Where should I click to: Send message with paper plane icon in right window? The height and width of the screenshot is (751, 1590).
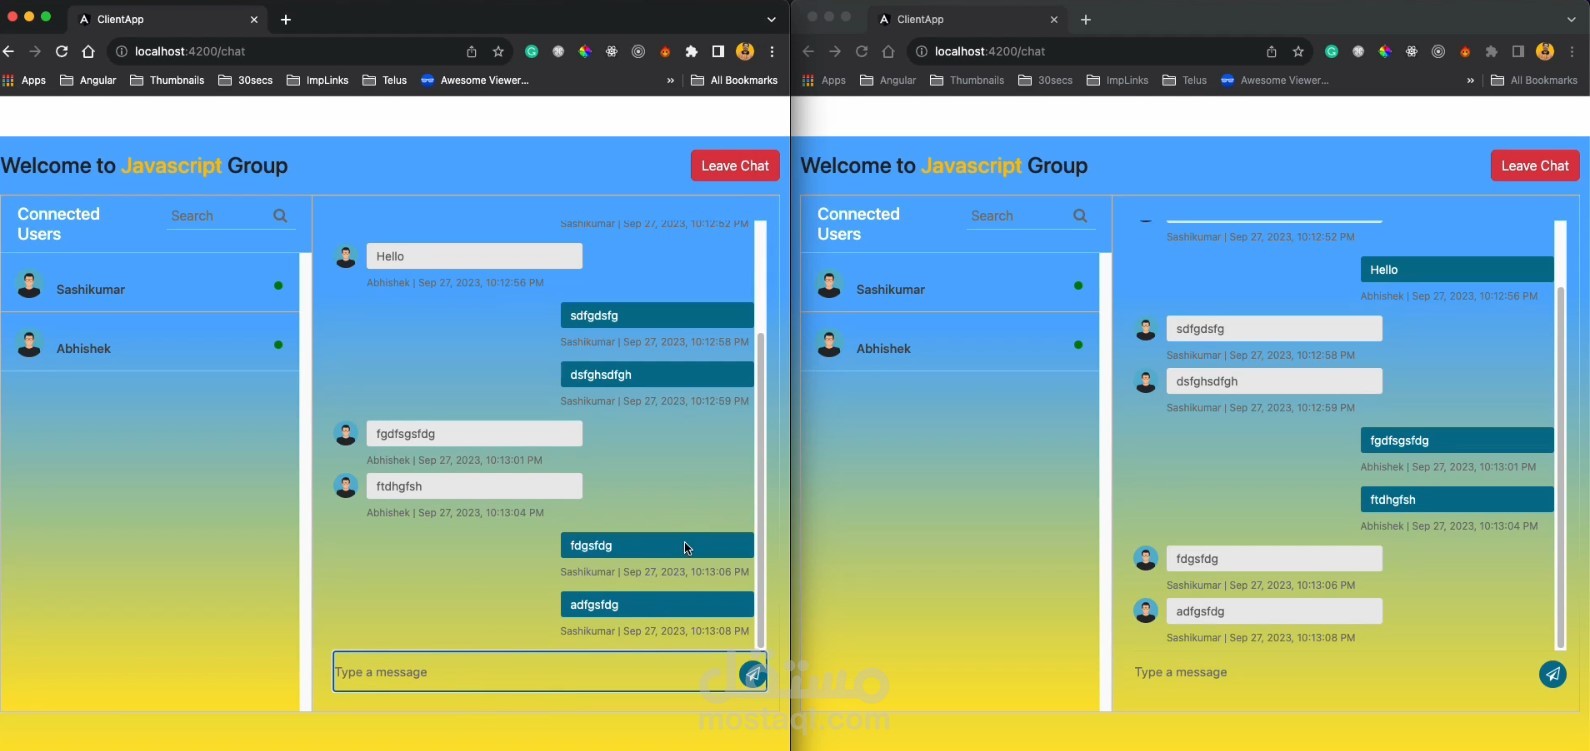coord(1553,674)
